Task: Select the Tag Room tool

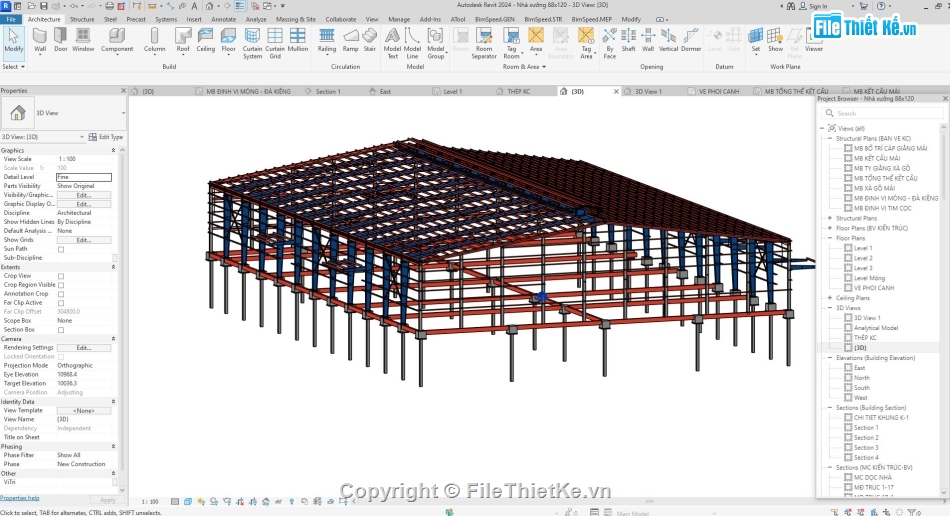Action: pyautogui.click(x=511, y=43)
